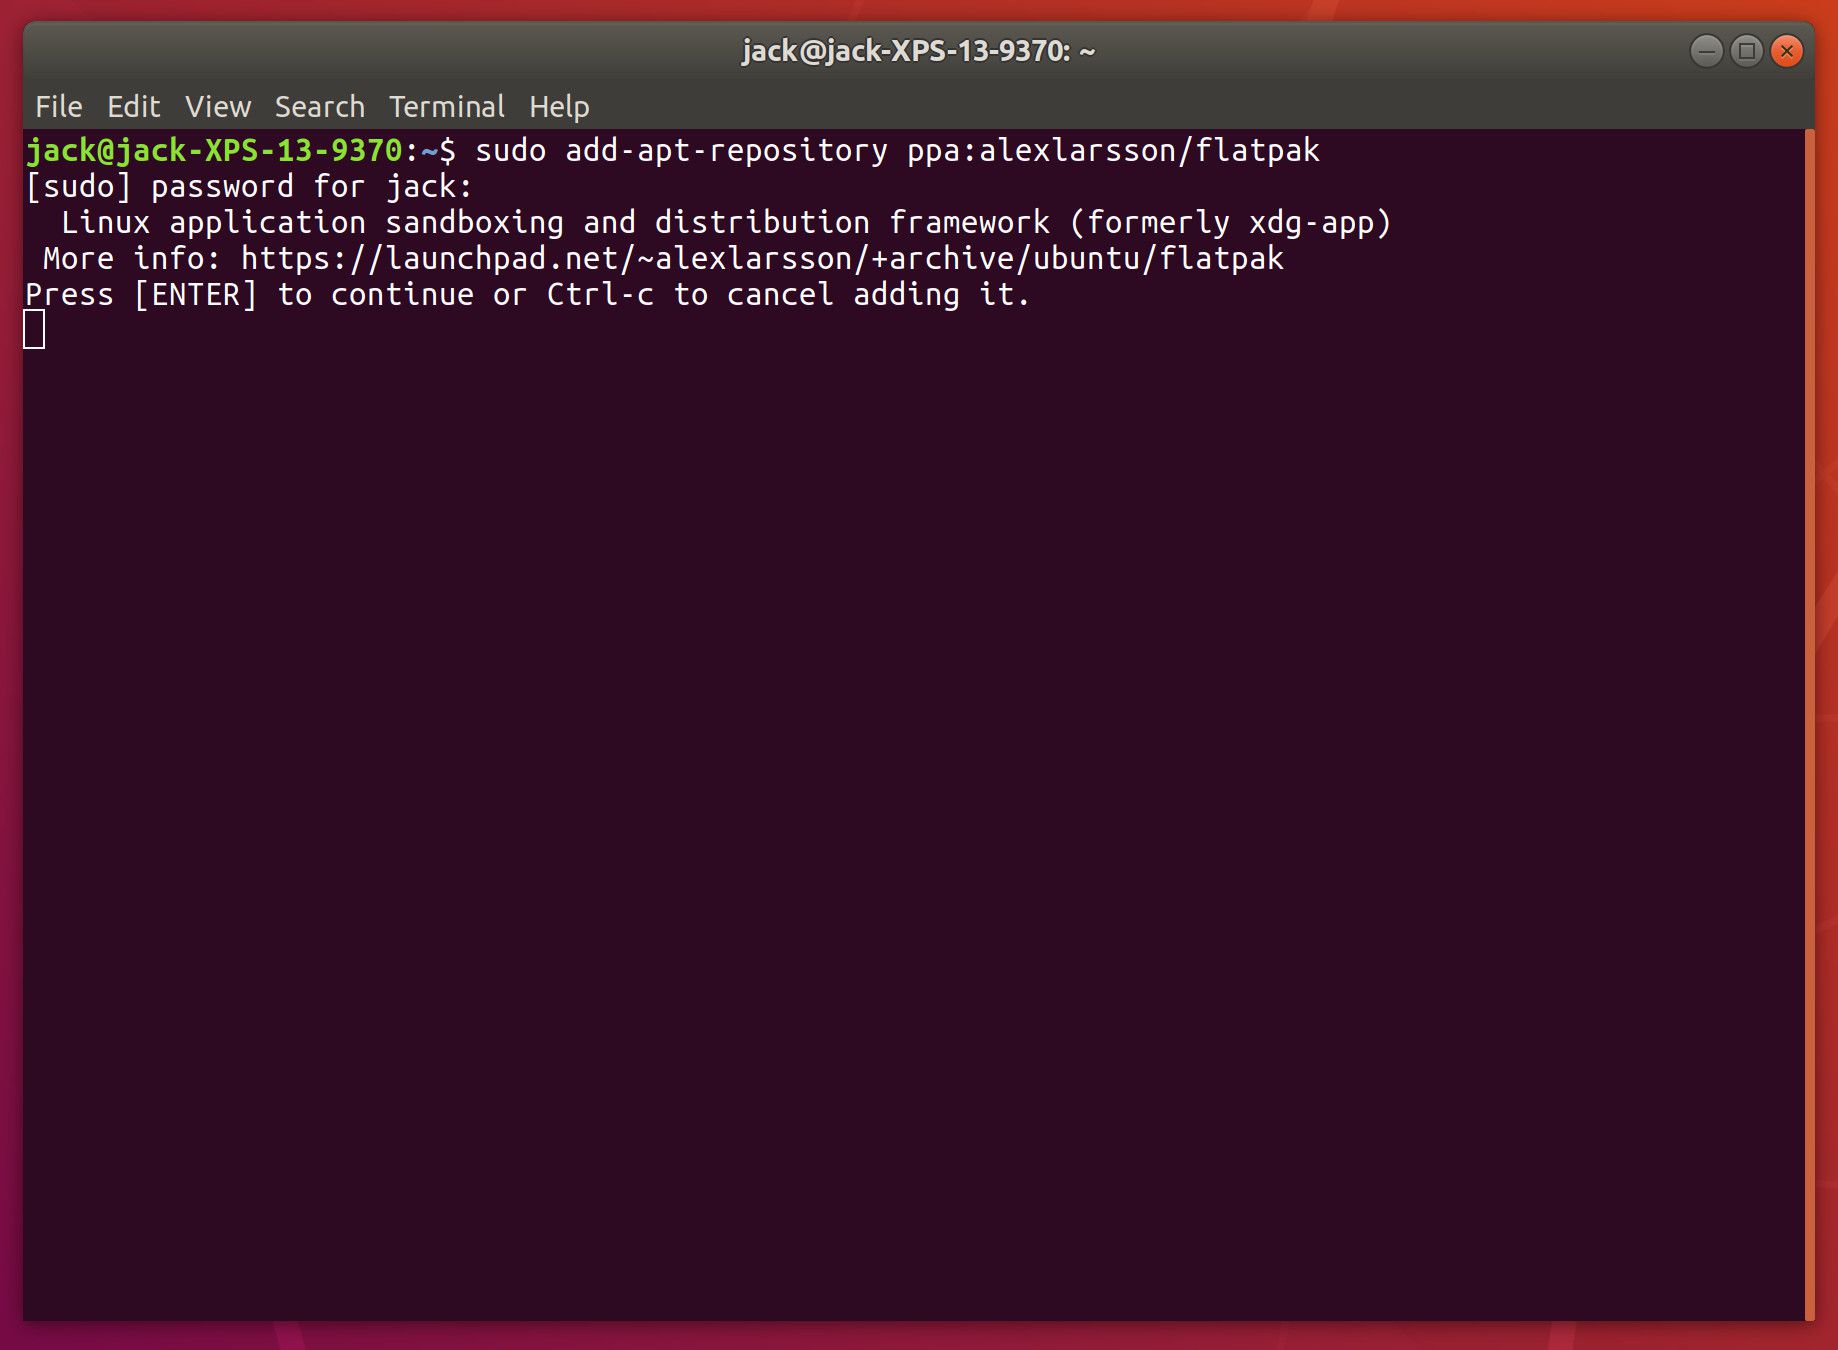Open the View menu

(217, 106)
